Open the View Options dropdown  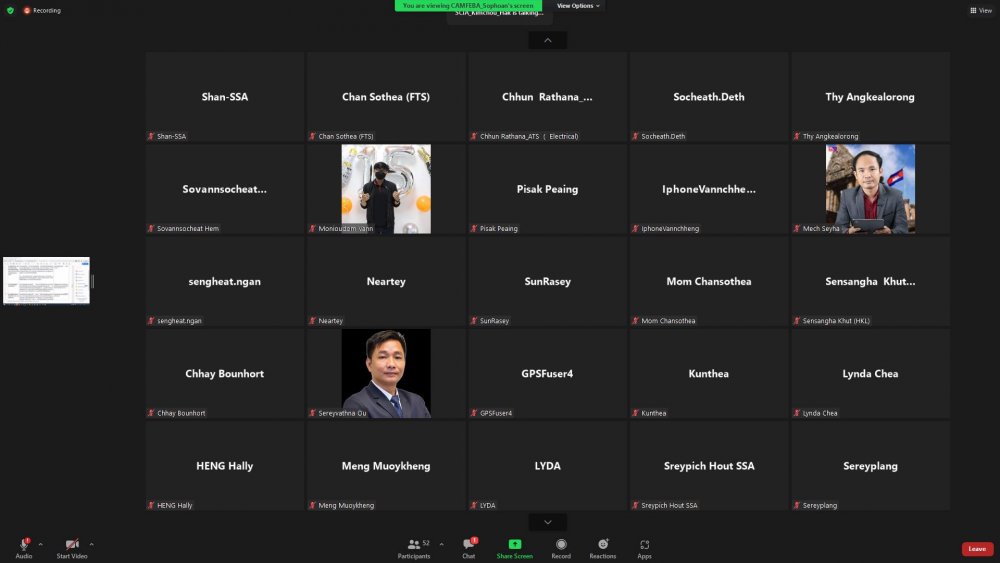pos(578,6)
